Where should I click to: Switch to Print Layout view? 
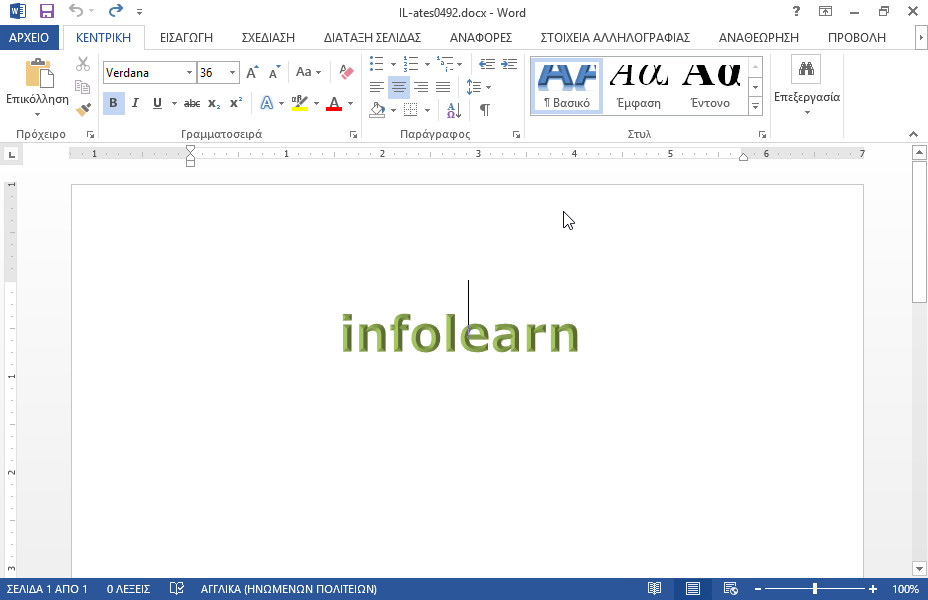(x=692, y=589)
